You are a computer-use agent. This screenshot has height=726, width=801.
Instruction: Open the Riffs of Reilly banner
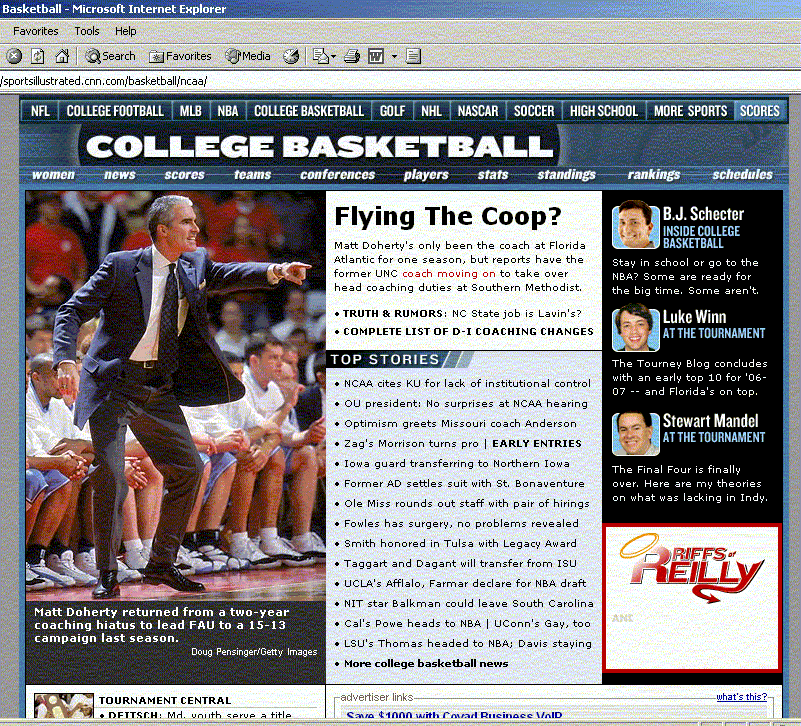[692, 598]
